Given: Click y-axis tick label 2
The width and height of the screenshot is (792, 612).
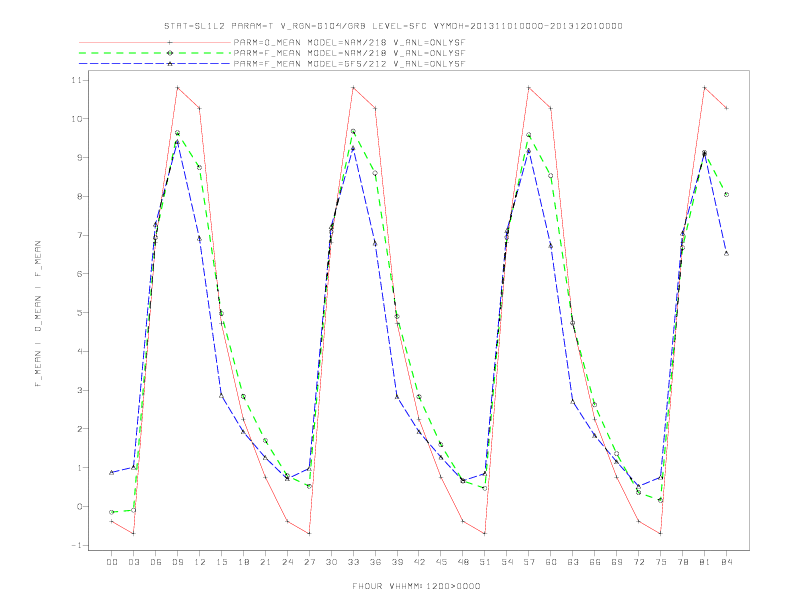Looking at the screenshot, I should 80,429.
